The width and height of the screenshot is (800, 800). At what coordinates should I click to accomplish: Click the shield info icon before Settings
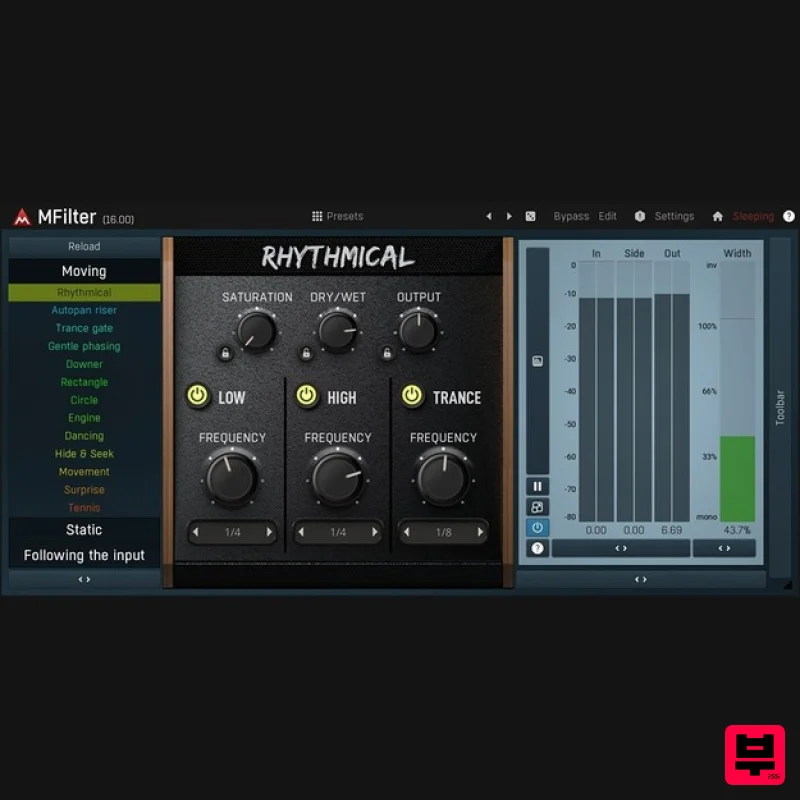tap(639, 216)
